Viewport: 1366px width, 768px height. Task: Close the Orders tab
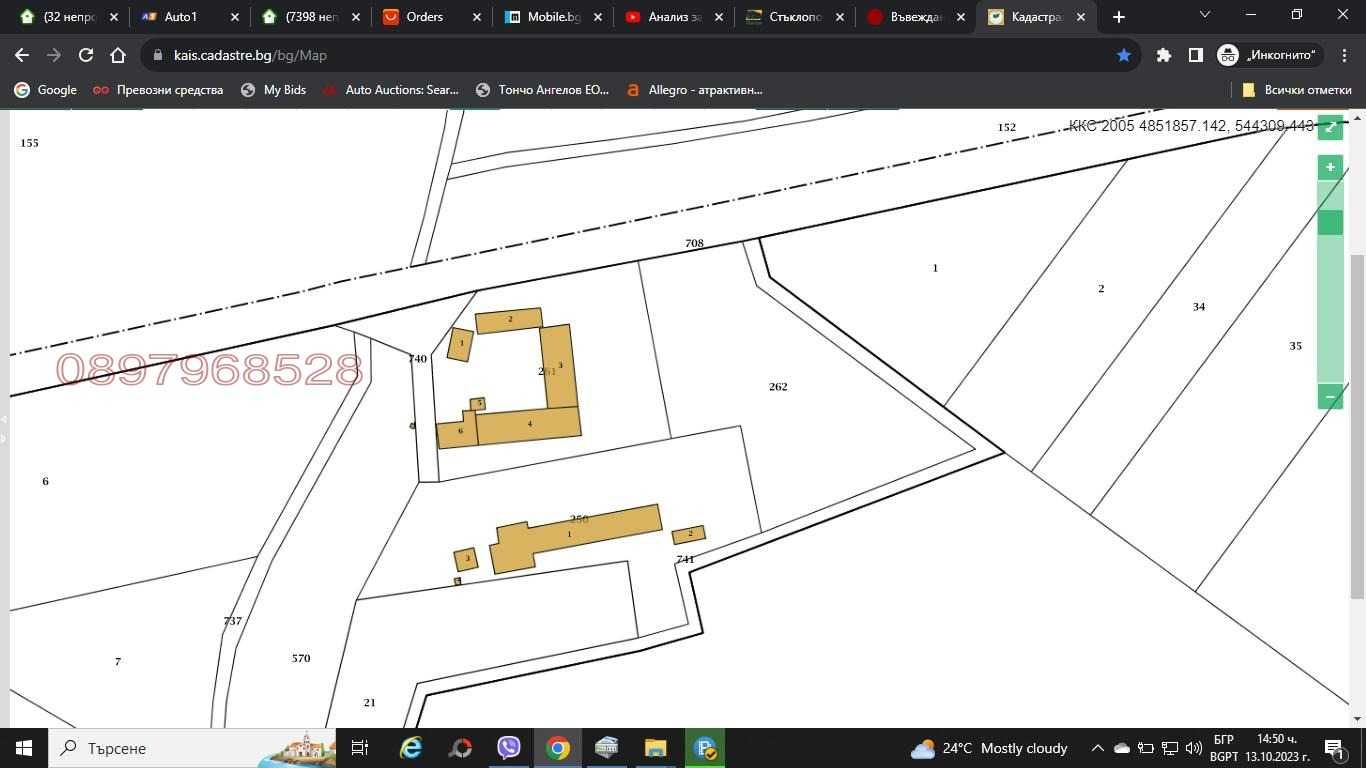click(x=476, y=17)
